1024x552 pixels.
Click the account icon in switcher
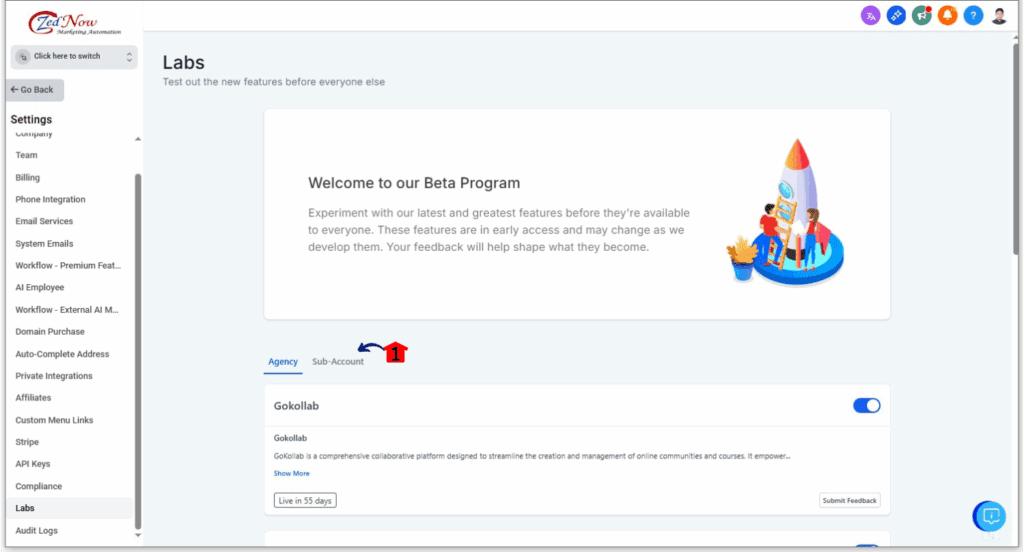tap(23, 57)
